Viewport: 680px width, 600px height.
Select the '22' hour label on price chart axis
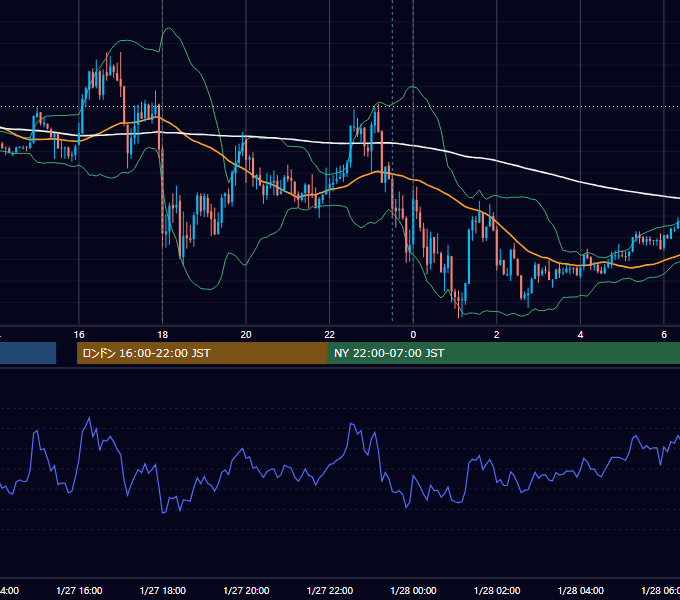330,335
